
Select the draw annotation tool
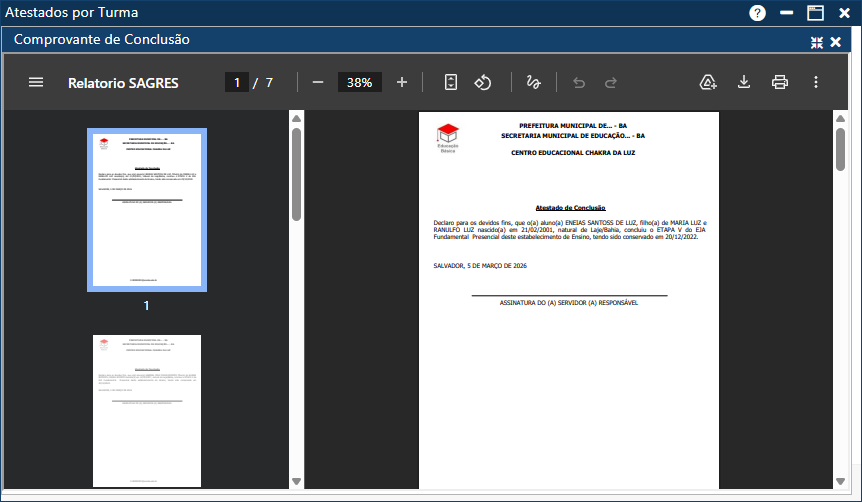click(x=534, y=82)
